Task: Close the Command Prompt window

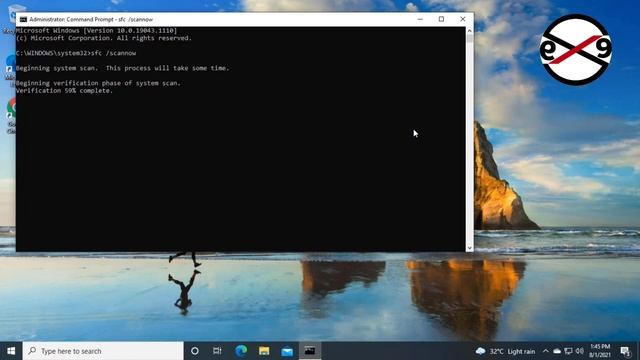Action: pyautogui.click(x=462, y=19)
